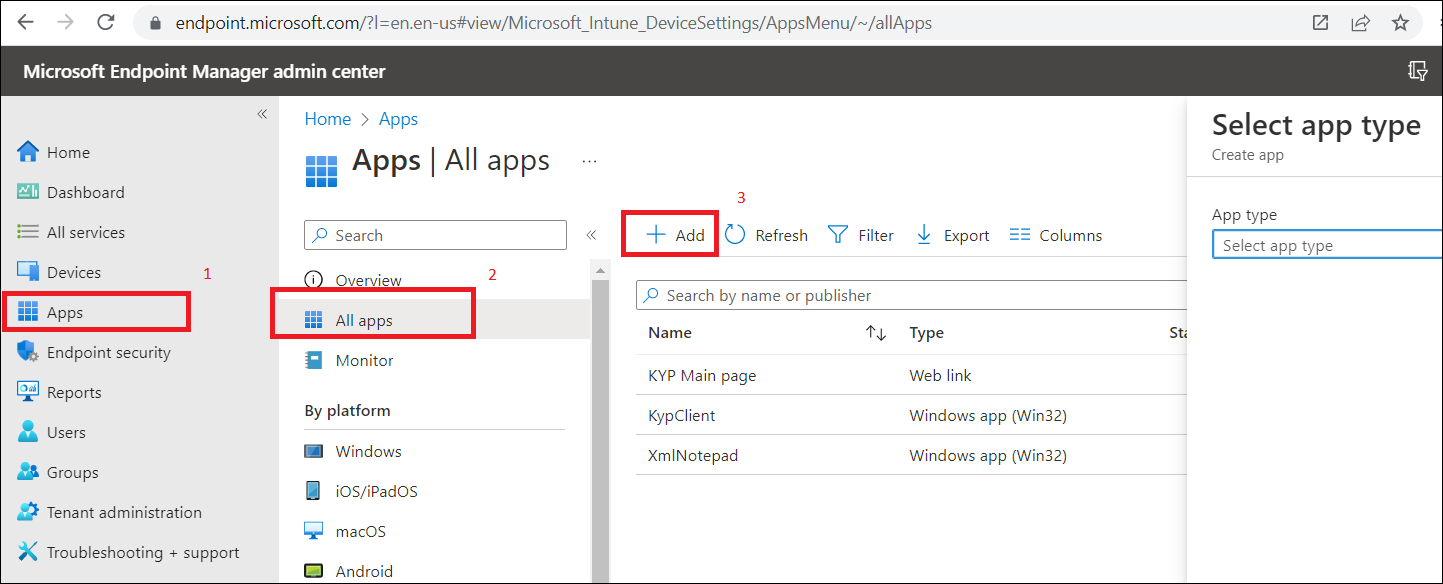Viewport: 1443px width, 584px height.
Task: Click the Add button
Action: (x=675, y=235)
